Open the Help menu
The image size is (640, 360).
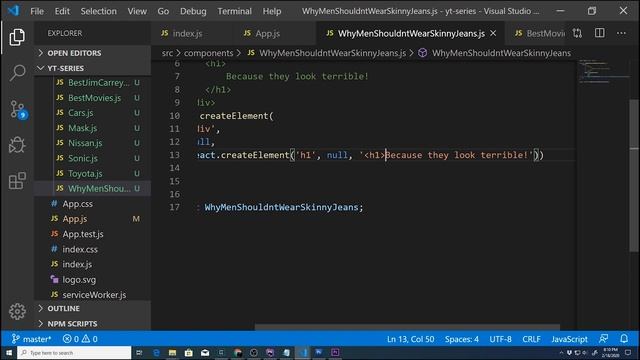(x=271, y=11)
